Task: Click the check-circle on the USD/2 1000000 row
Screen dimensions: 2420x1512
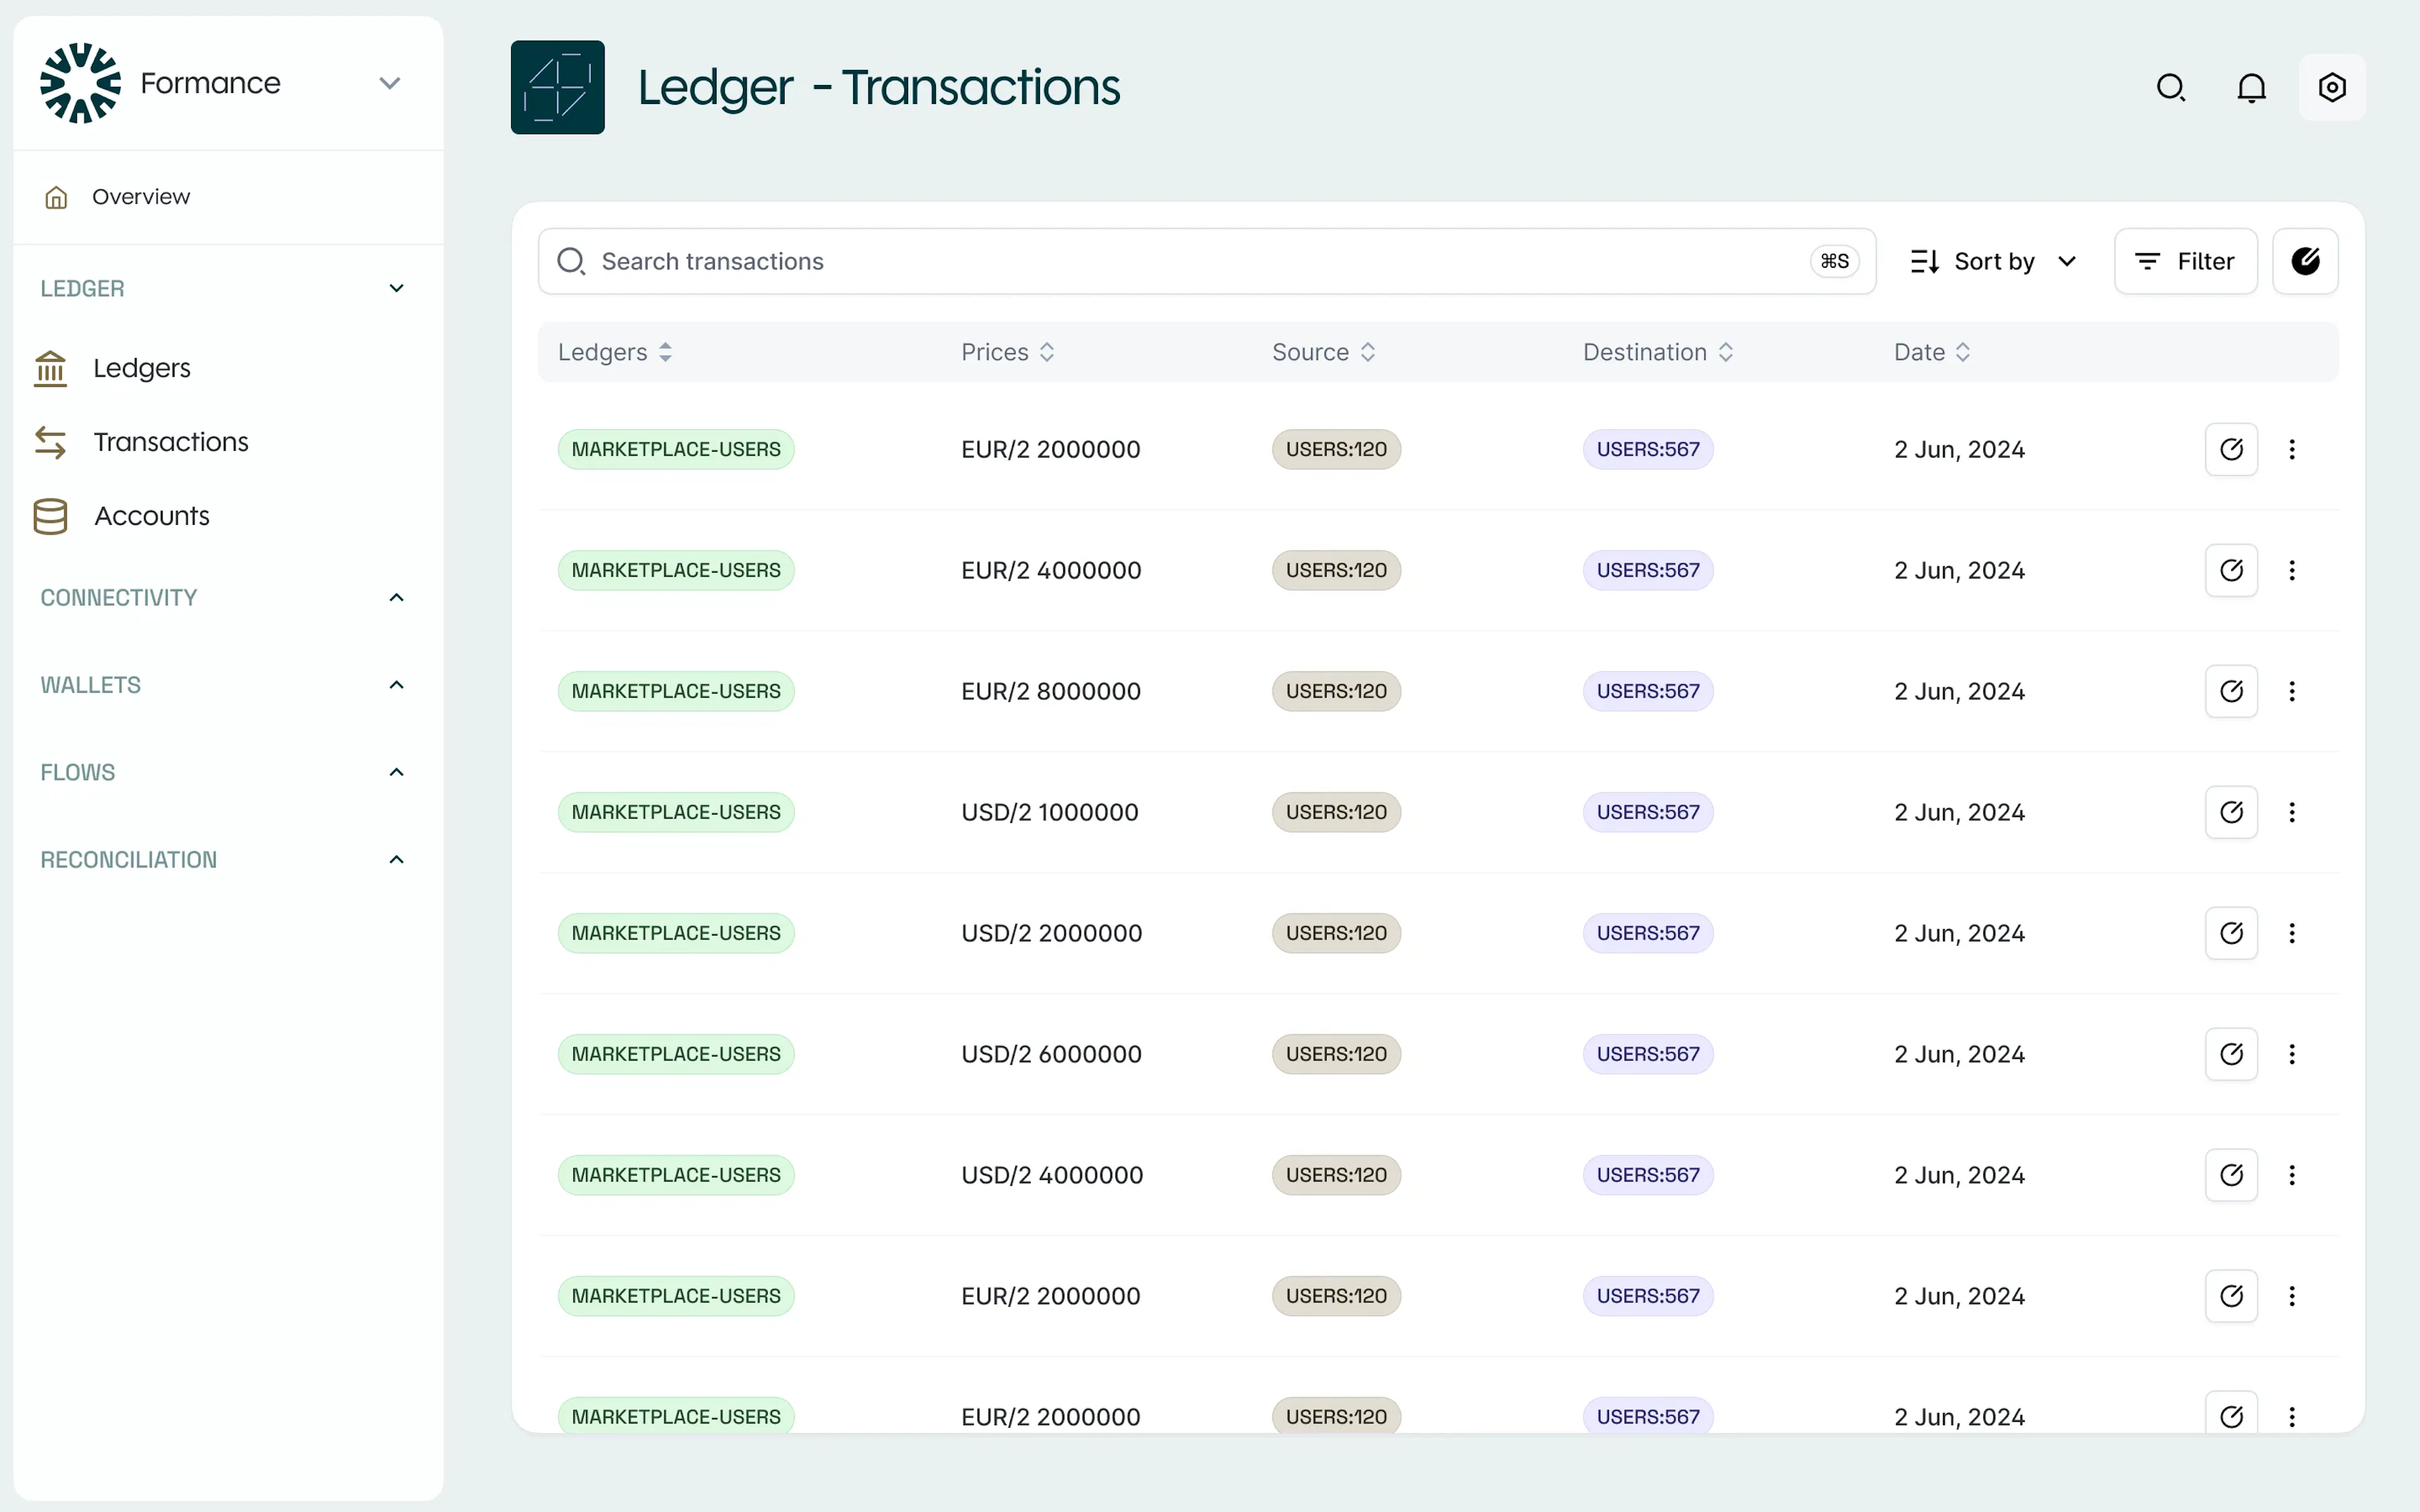Action: click(2231, 812)
